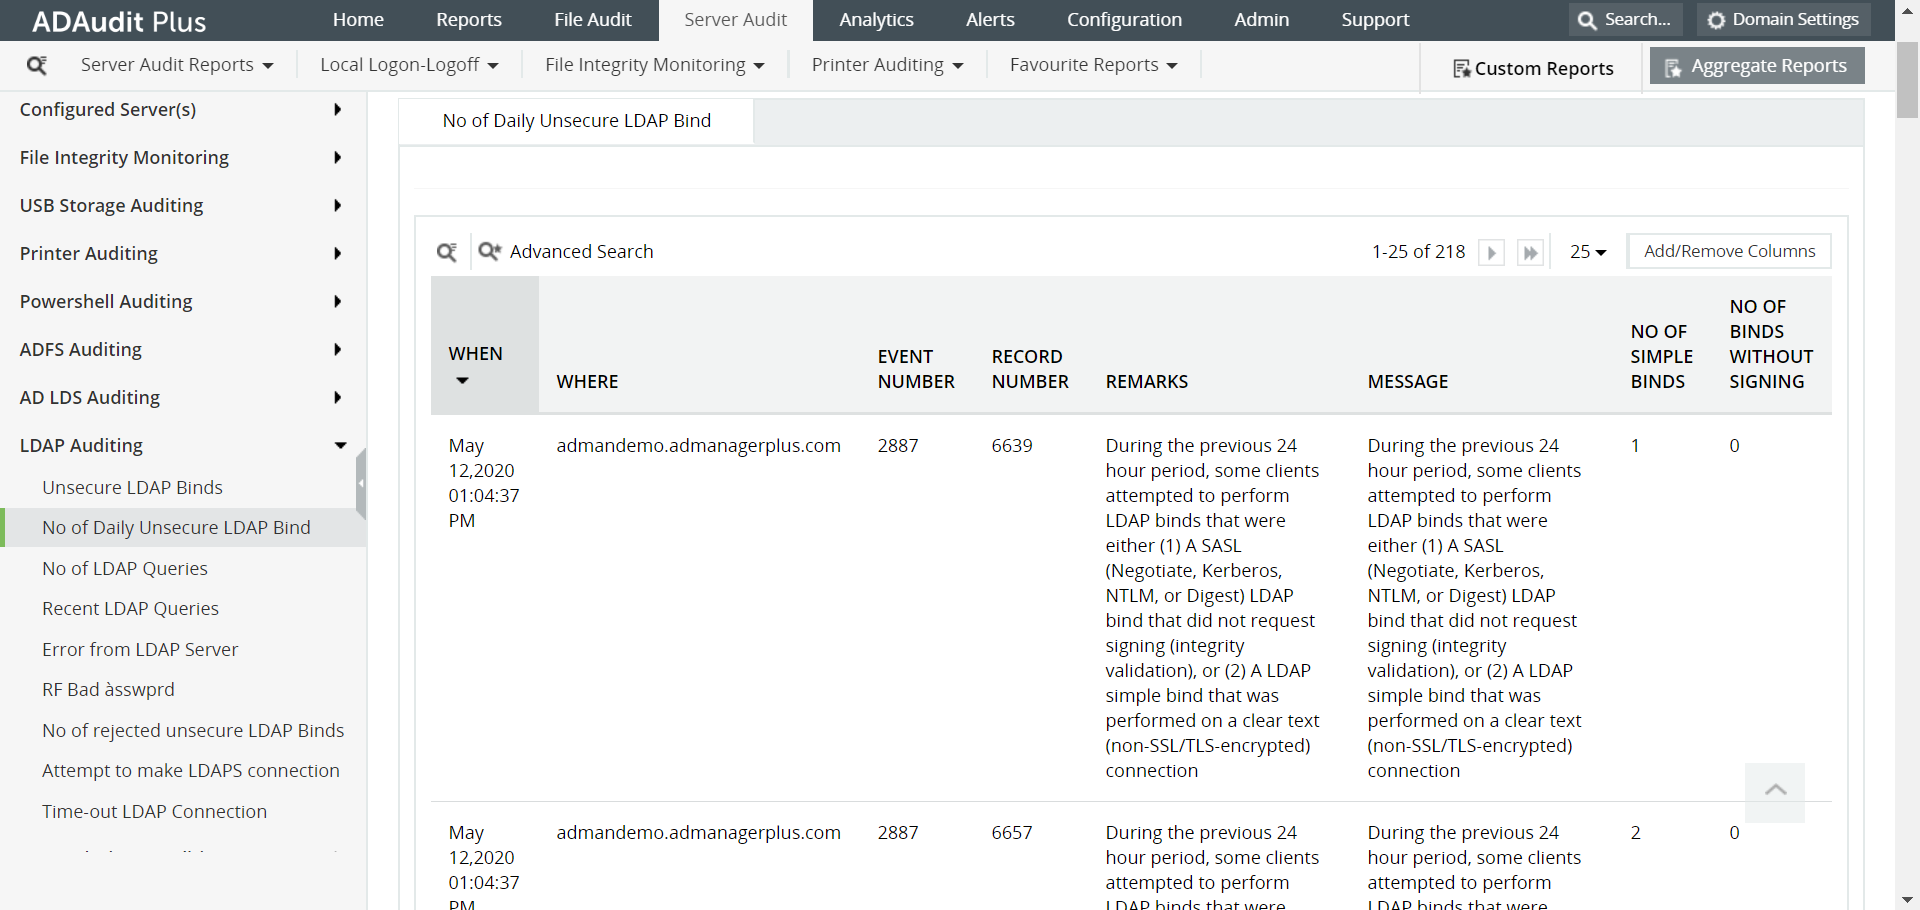Click the sidebar search icon under the logo
1920x910 pixels.
click(37, 65)
